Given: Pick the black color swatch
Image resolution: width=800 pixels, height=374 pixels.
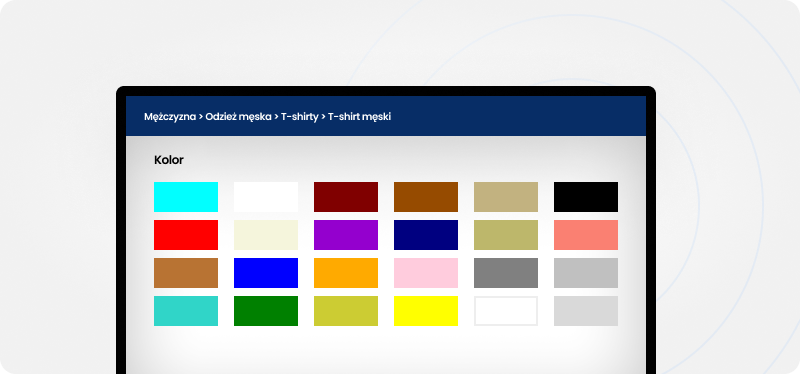Looking at the screenshot, I should pyautogui.click(x=586, y=197).
